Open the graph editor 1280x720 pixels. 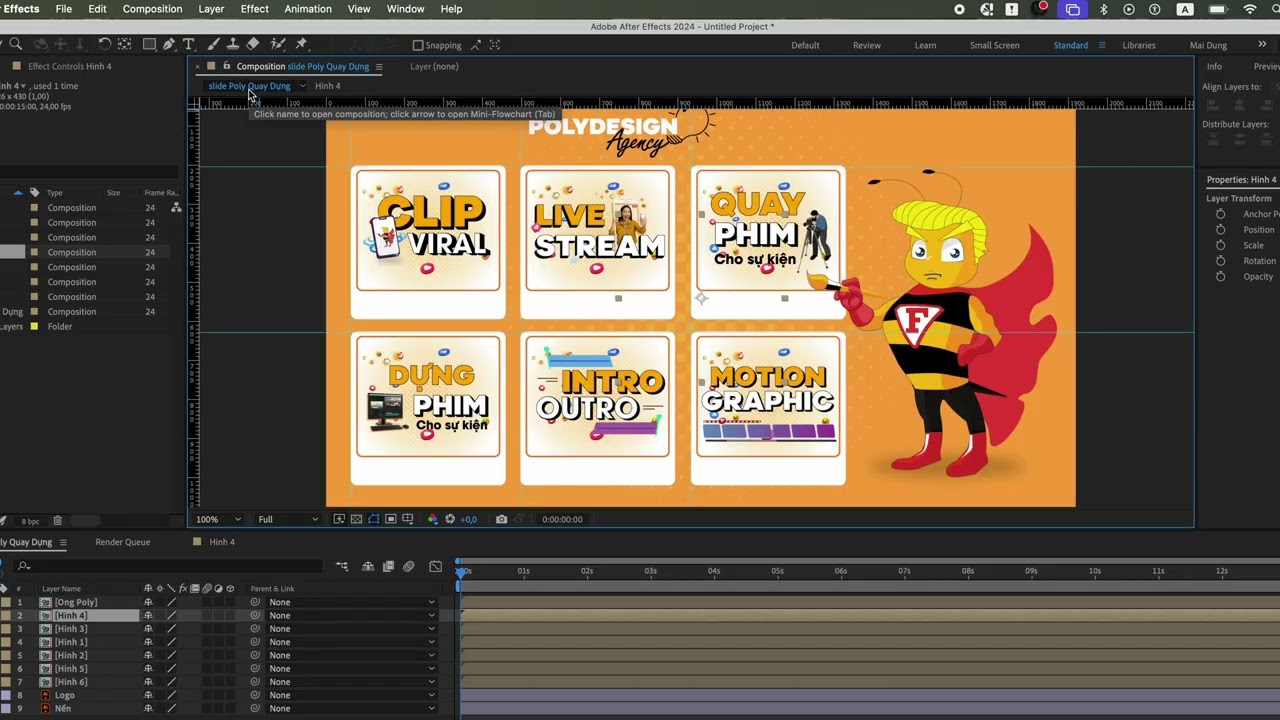(x=435, y=566)
